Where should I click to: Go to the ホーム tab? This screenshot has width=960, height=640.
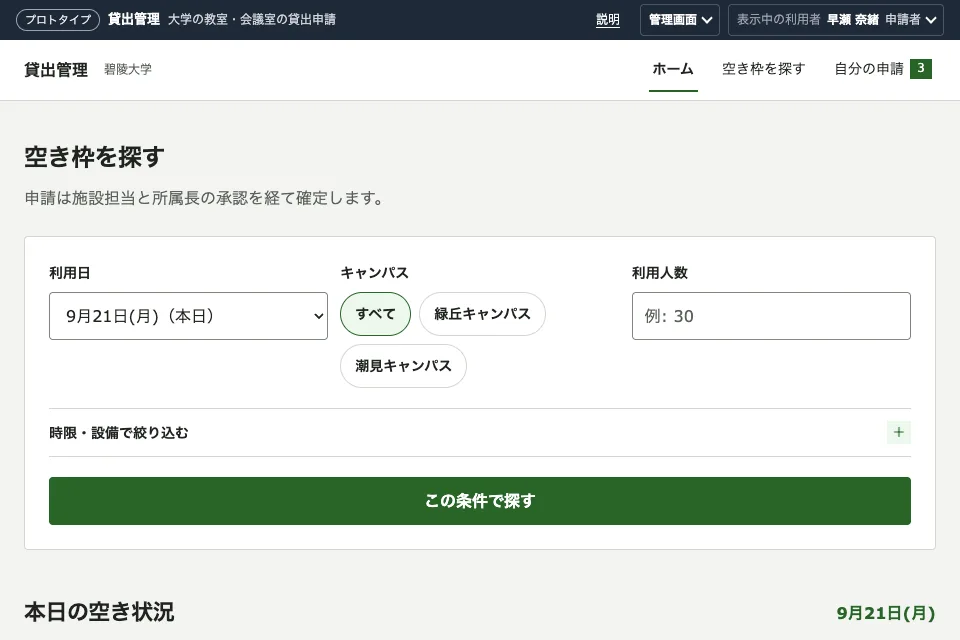click(x=673, y=69)
